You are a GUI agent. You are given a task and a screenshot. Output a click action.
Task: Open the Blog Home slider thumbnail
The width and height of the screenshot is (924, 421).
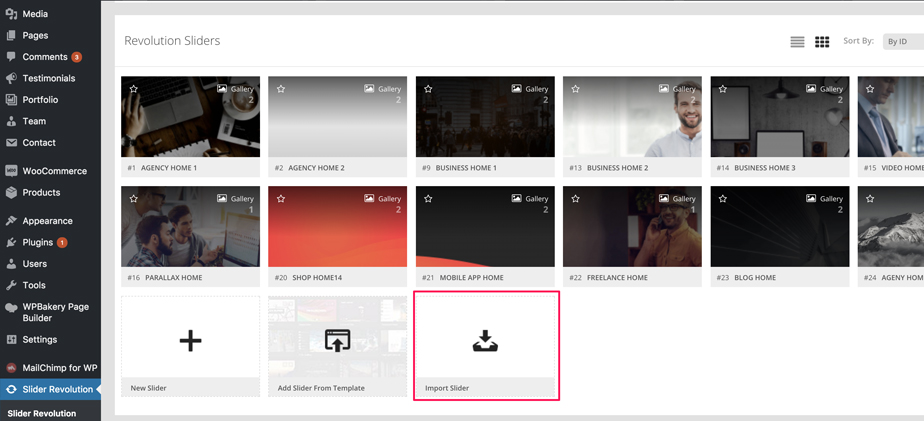[x=780, y=226]
